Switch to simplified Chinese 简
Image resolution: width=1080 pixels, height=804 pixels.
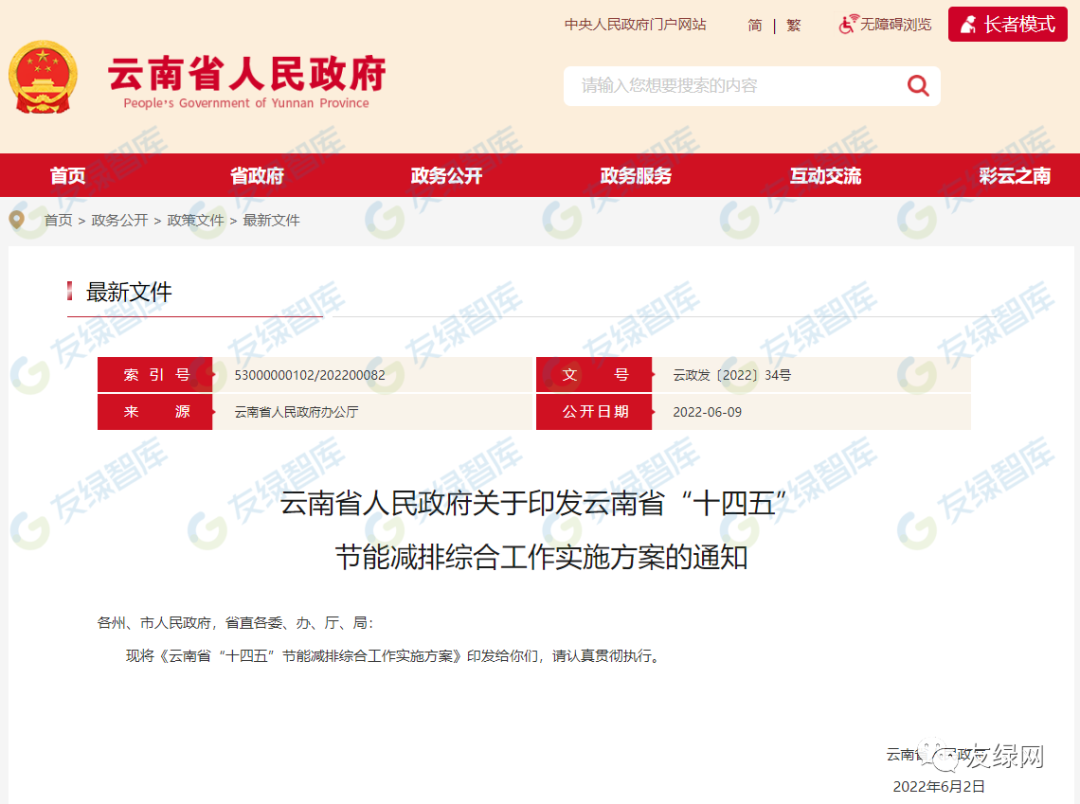pos(755,25)
